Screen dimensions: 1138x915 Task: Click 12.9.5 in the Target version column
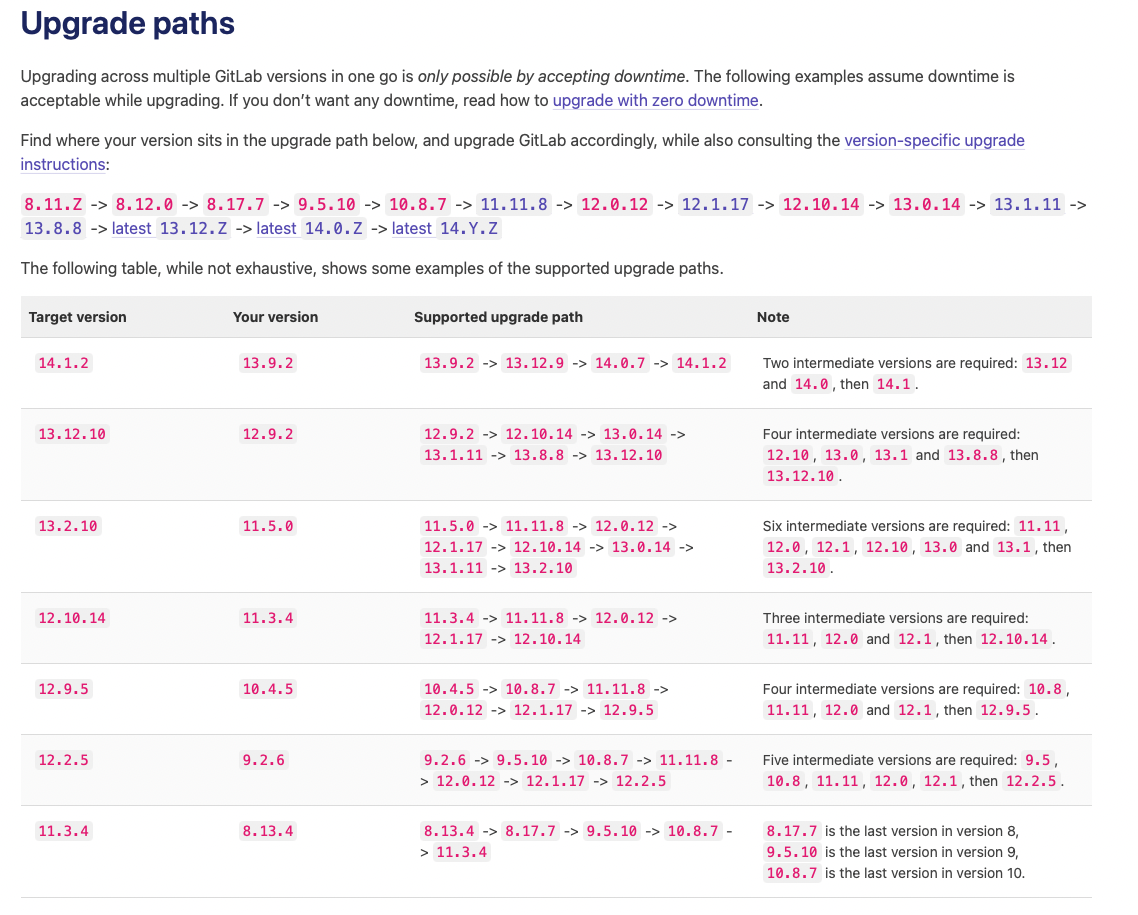64,689
